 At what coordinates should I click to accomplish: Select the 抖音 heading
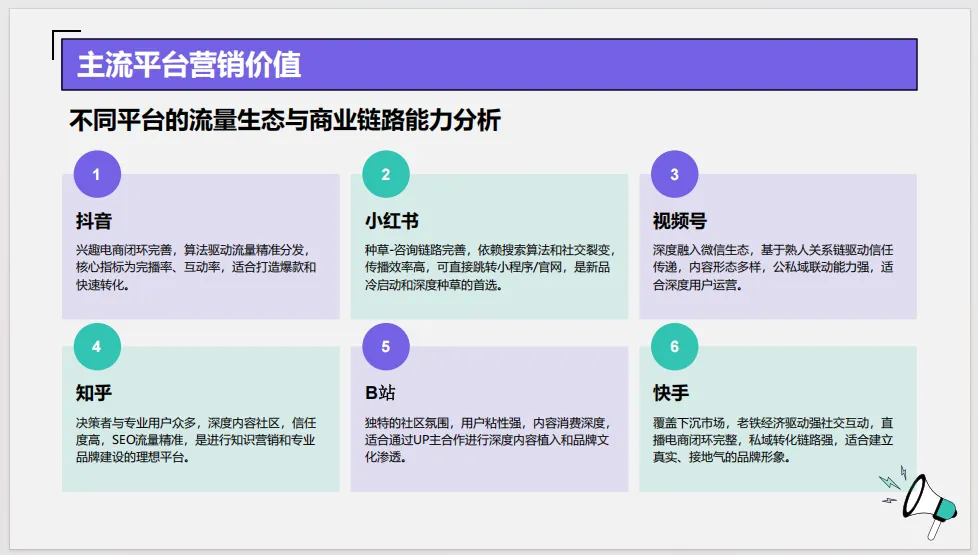pyautogui.click(x=94, y=221)
